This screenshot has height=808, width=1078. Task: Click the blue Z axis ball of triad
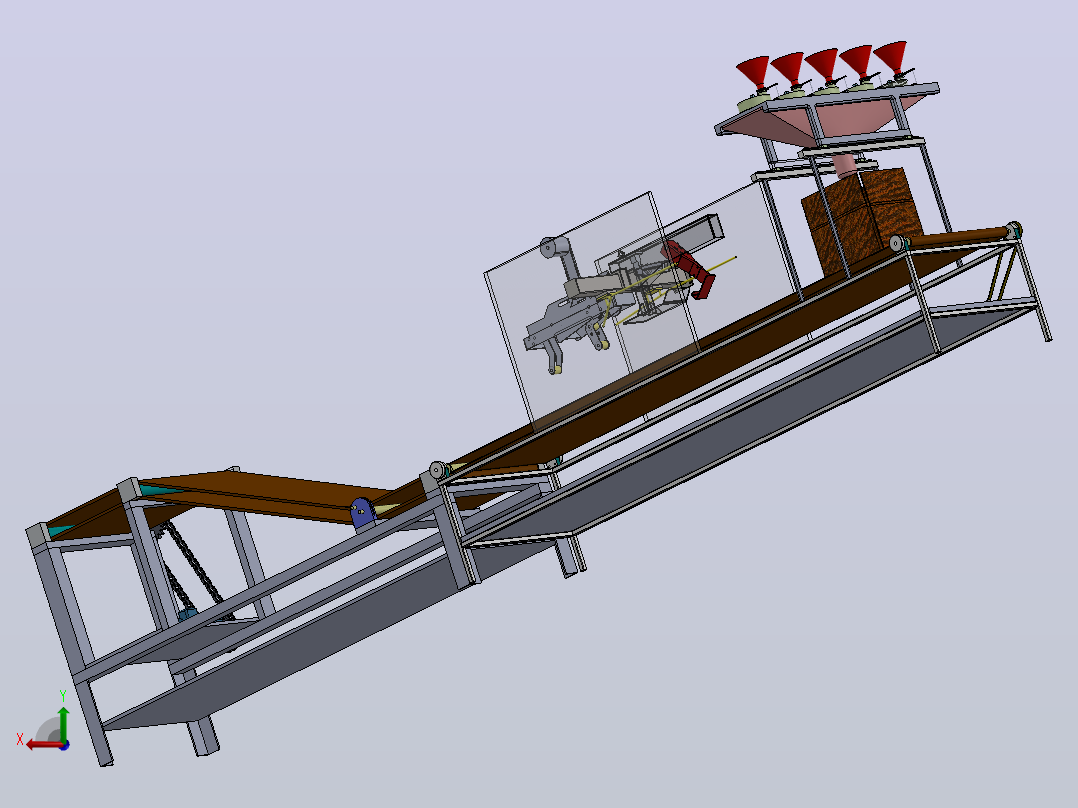click(64, 745)
